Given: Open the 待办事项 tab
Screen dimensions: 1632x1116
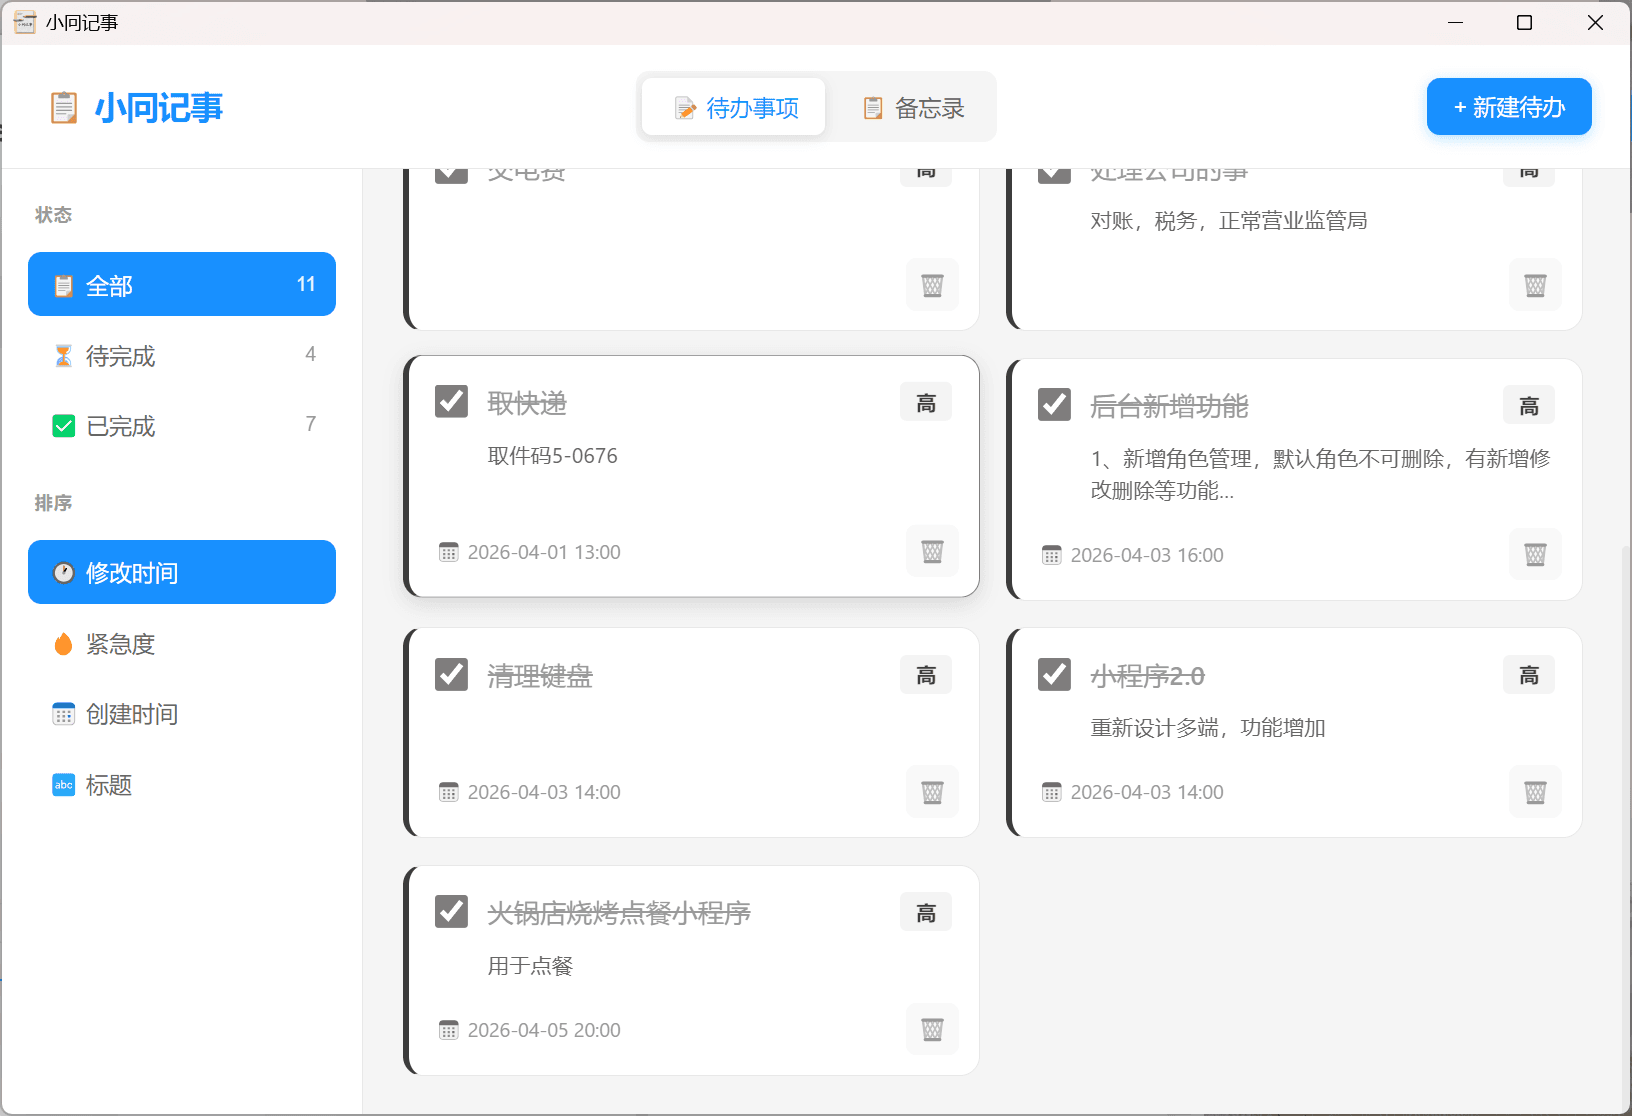Looking at the screenshot, I should [734, 107].
